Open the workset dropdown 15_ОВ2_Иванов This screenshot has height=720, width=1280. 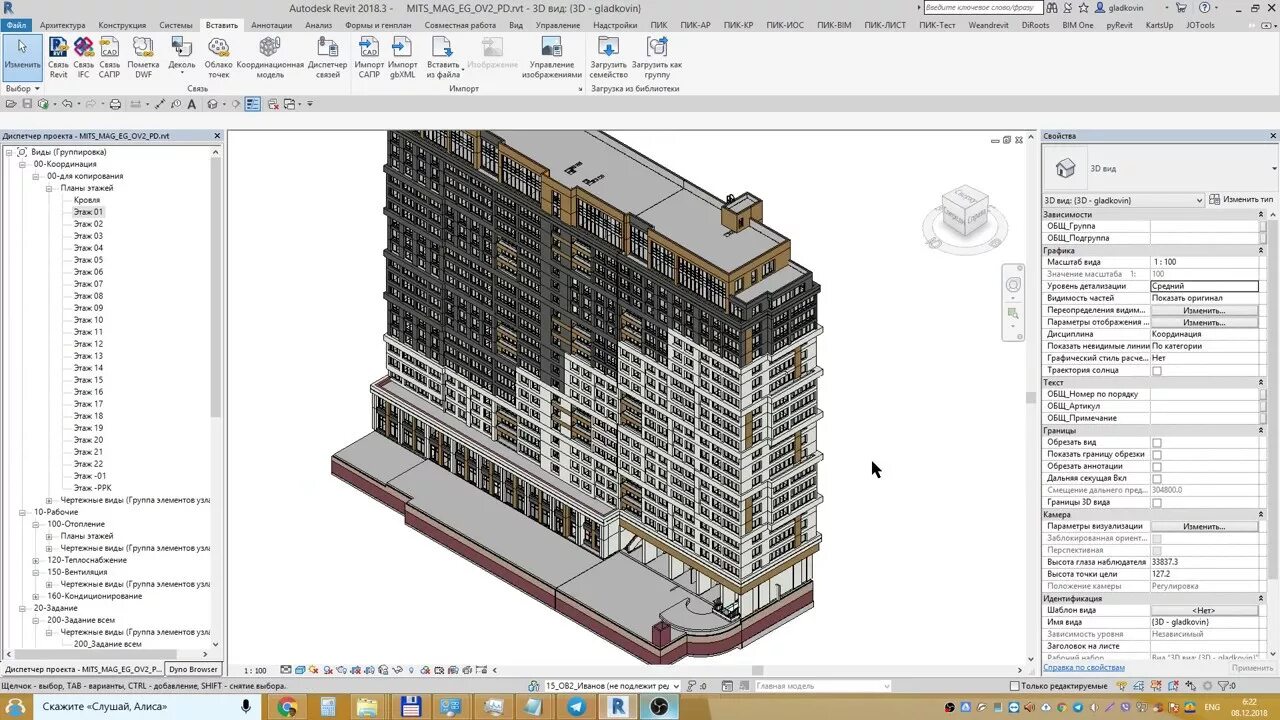point(611,686)
